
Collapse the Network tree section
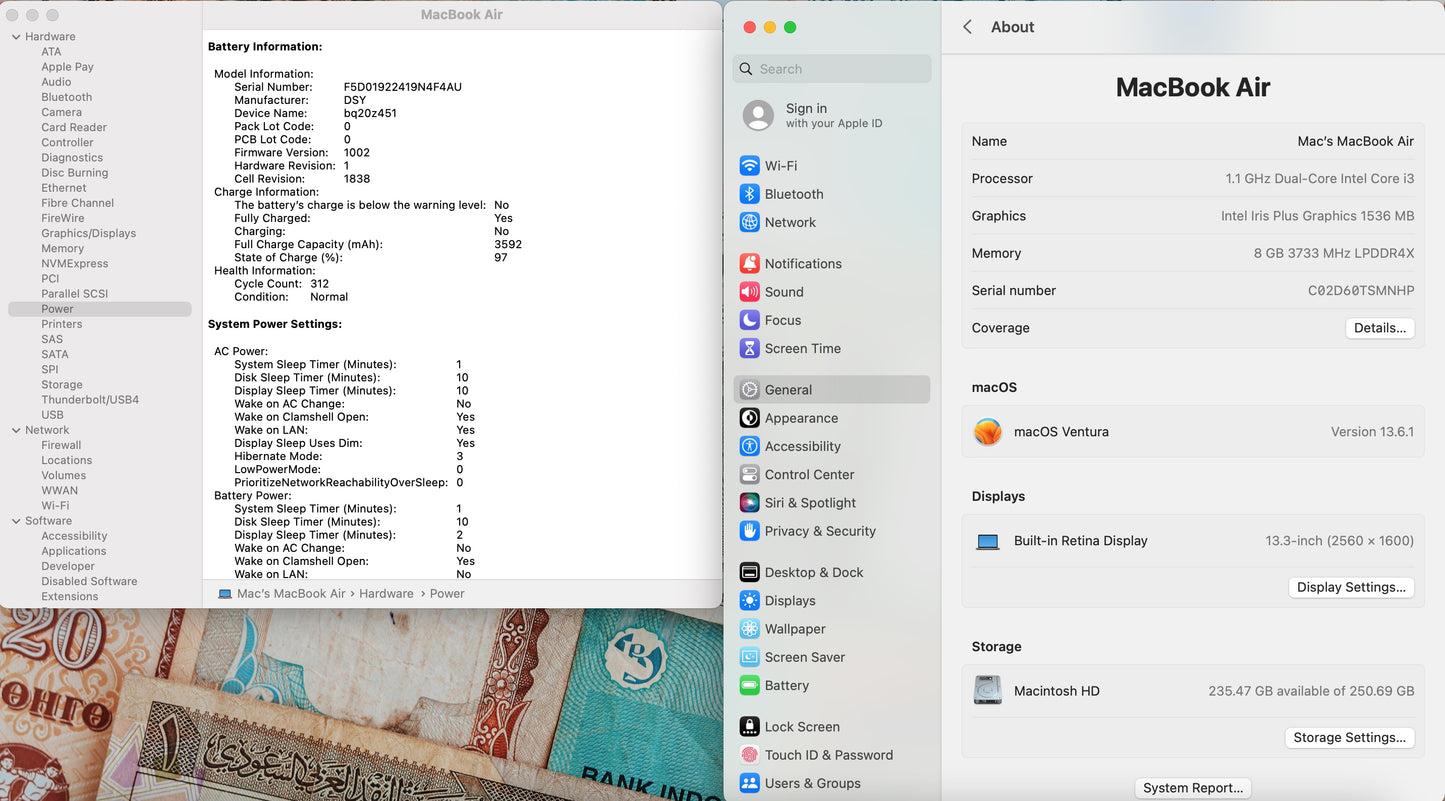16,431
